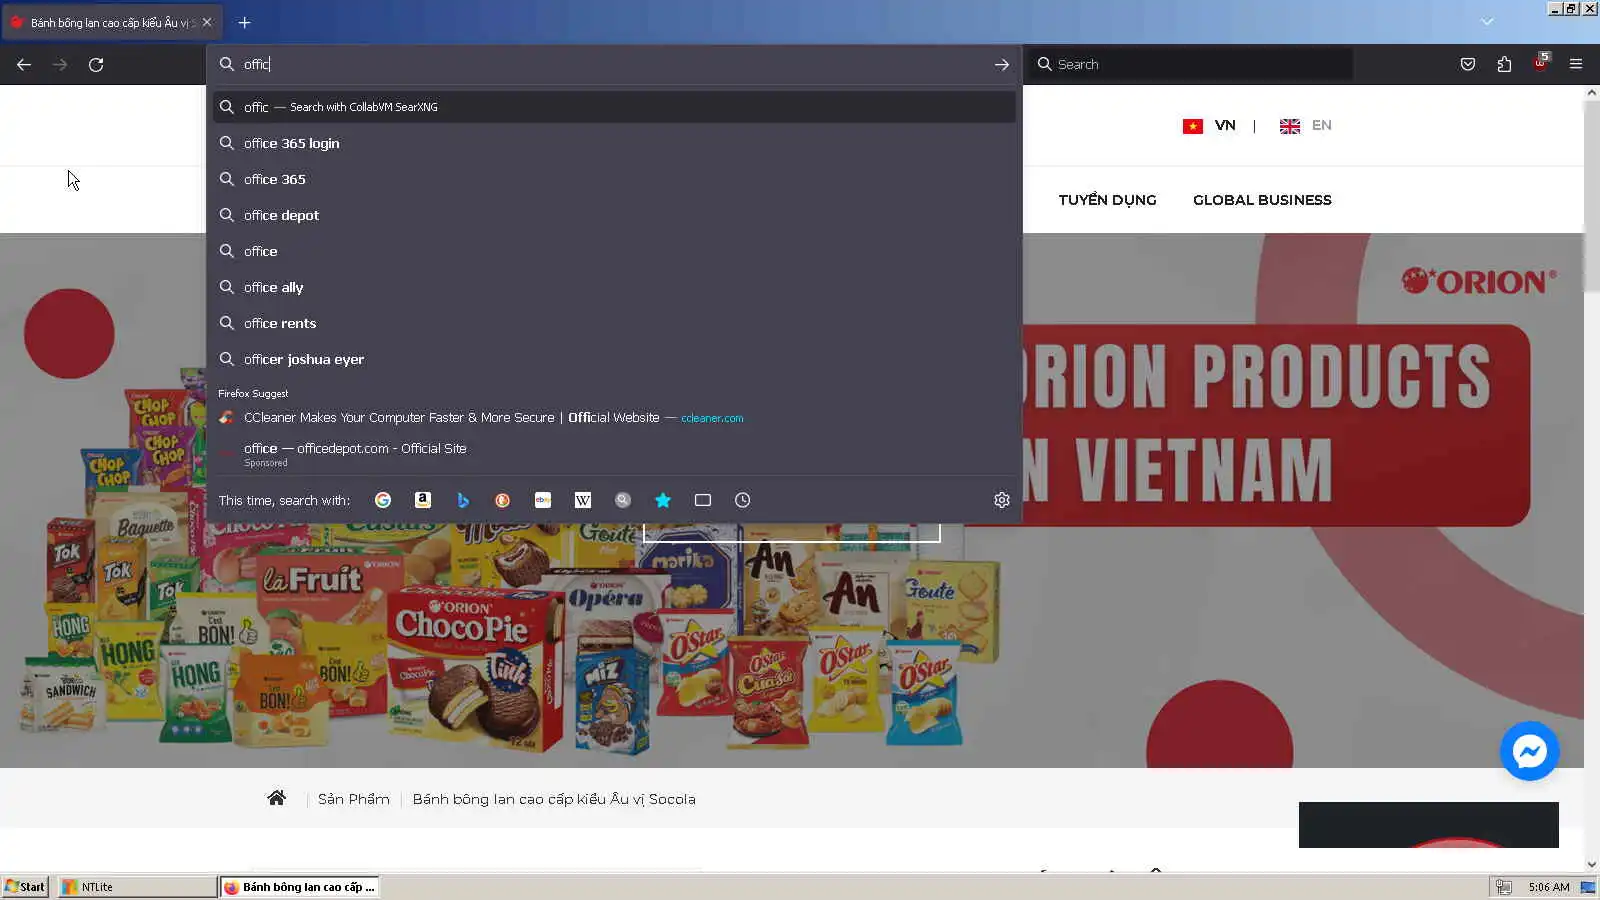Close the Bánh bông lan browser tab
The width and height of the screenshot is (1600, 900).
[207, 22]
